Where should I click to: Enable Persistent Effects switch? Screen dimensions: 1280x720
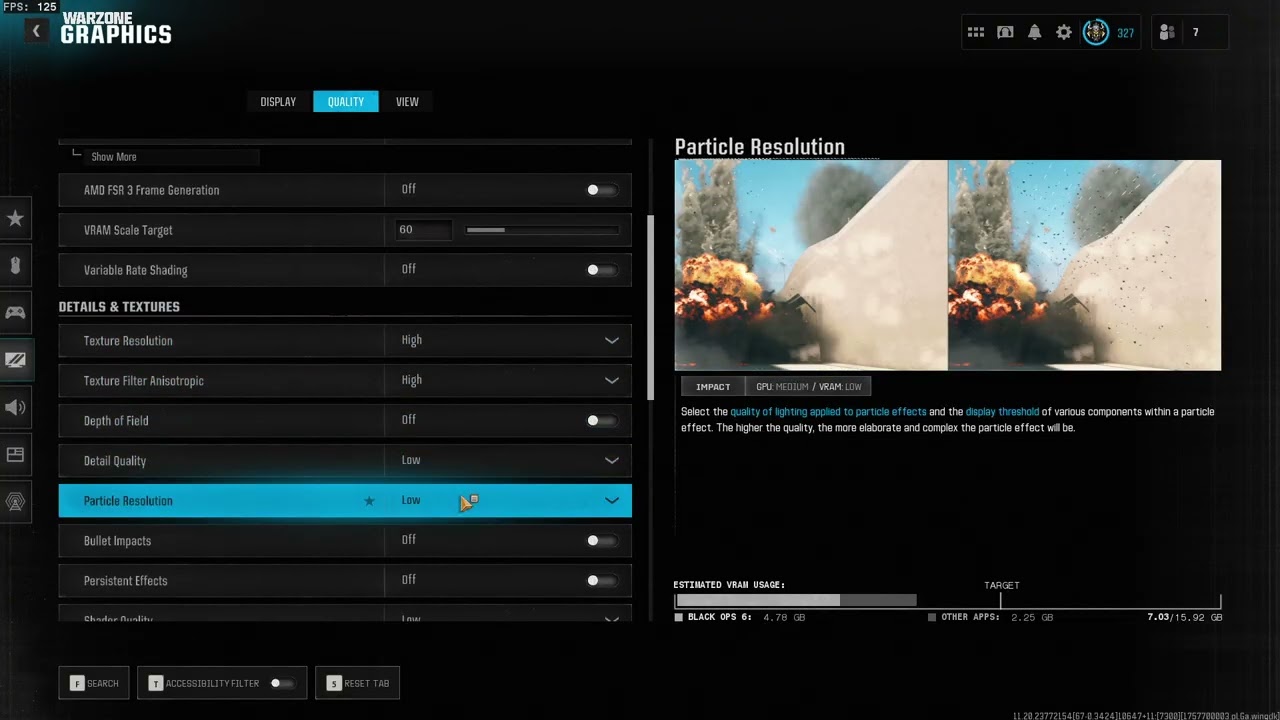coord(601,581)
